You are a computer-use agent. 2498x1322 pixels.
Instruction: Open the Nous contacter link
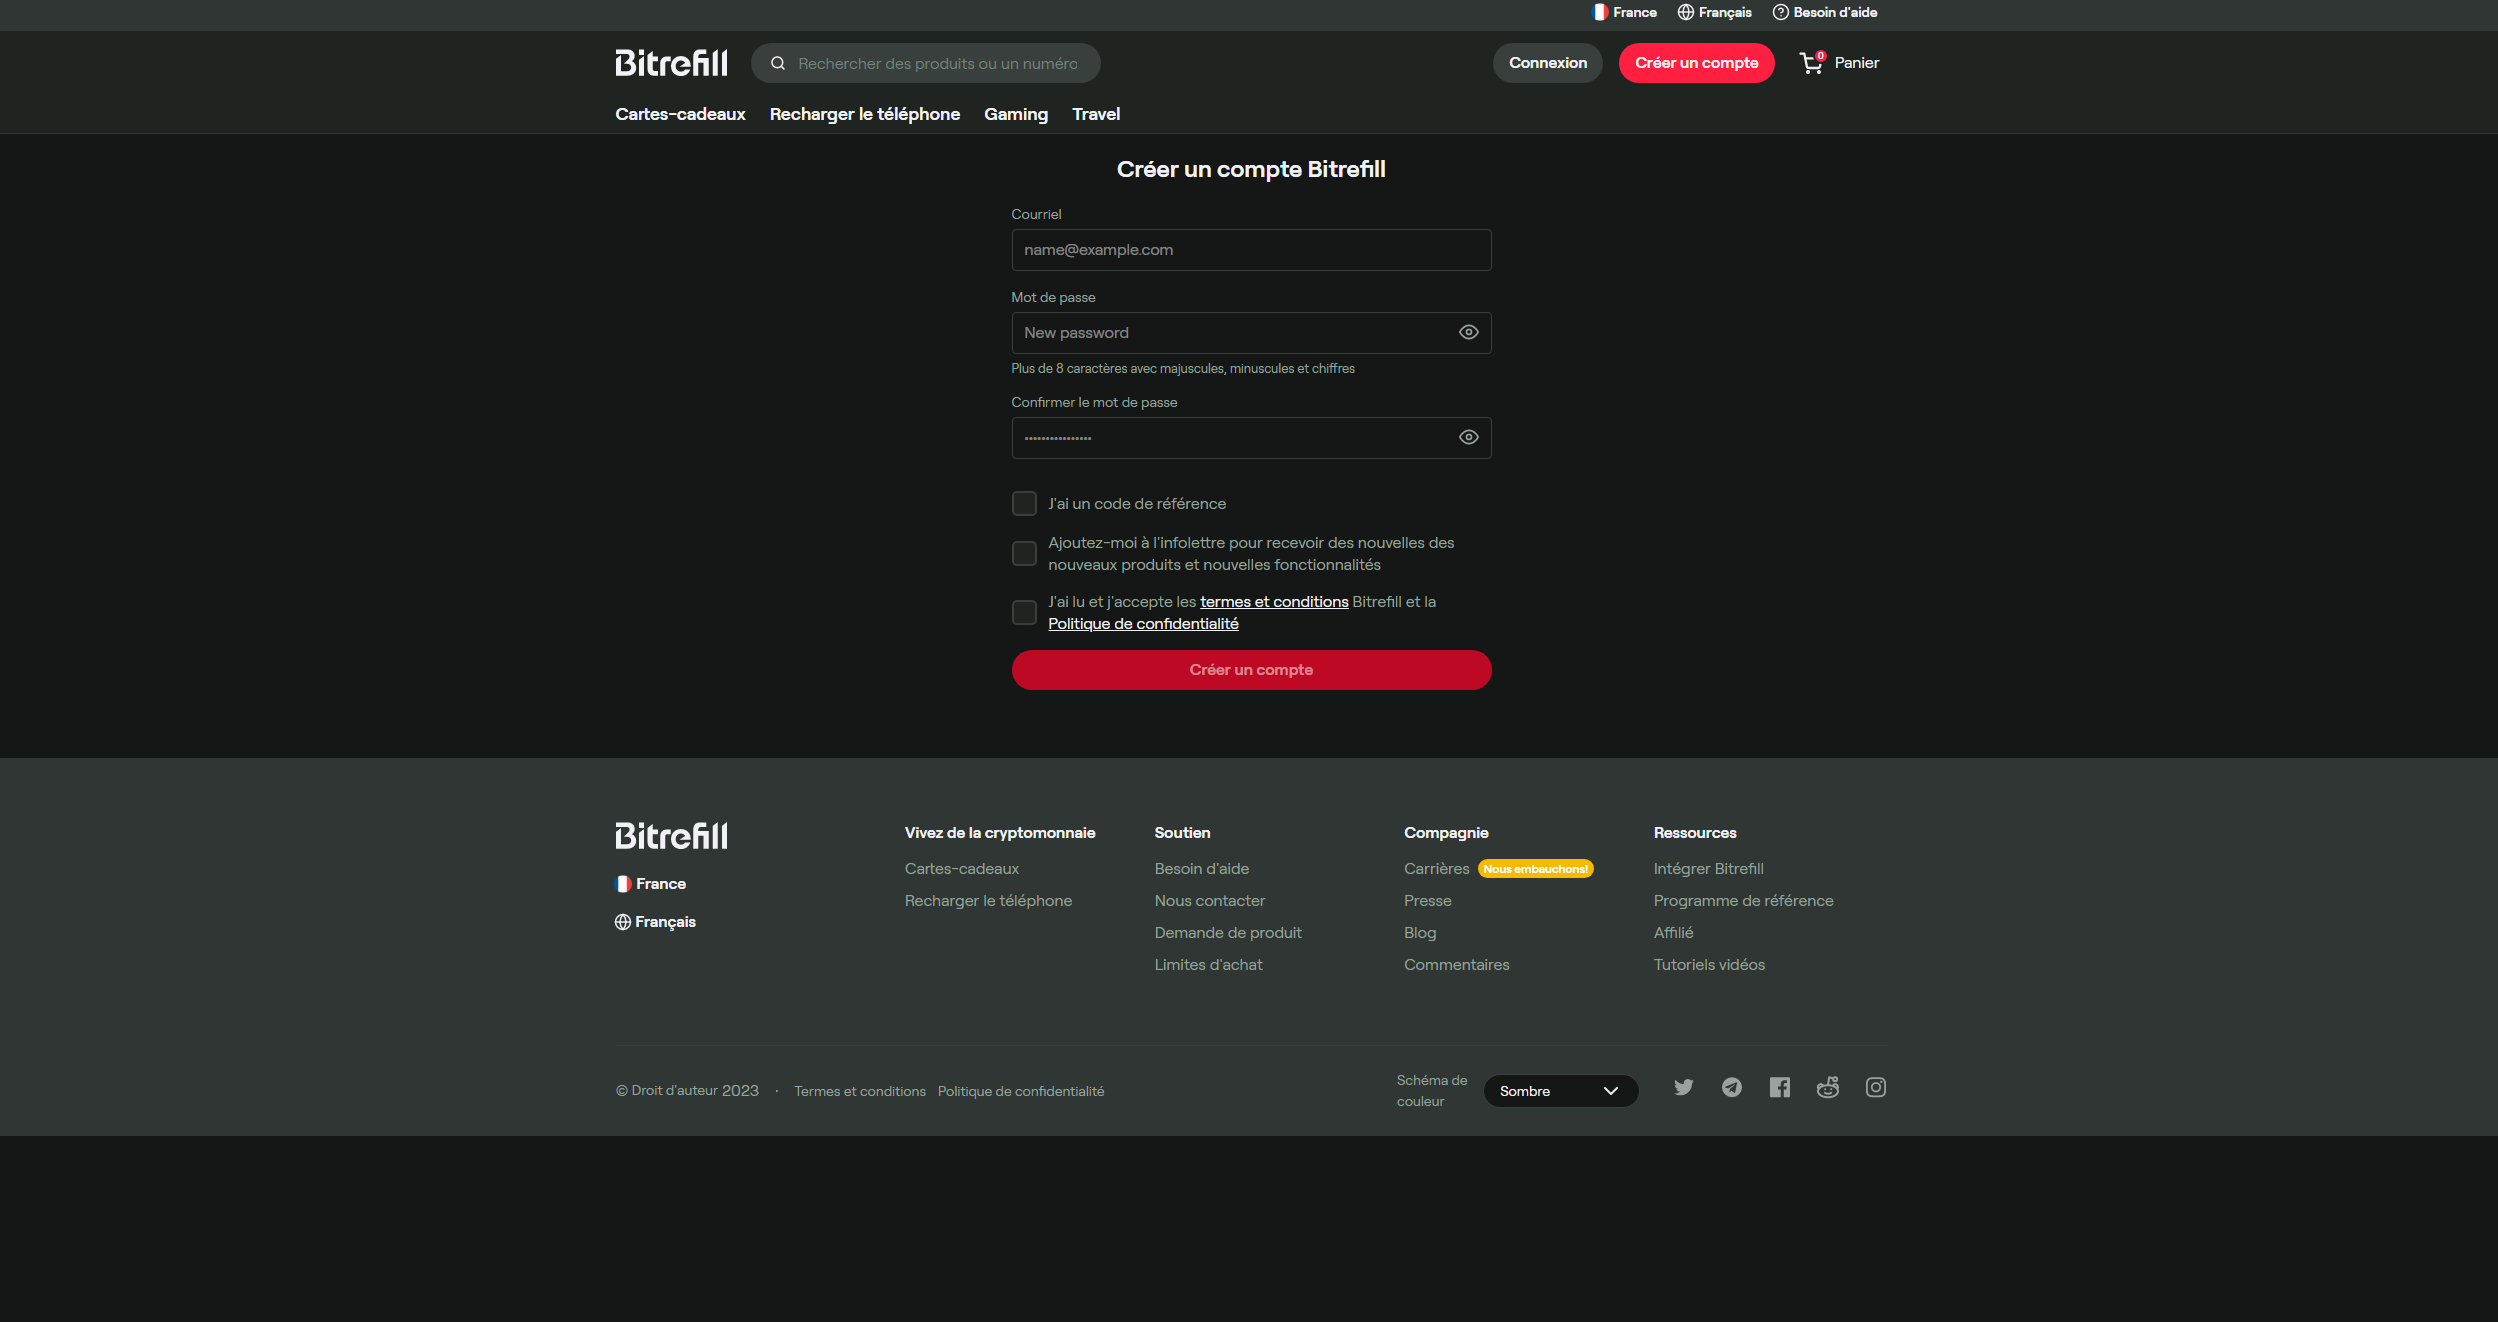click(x=1210, y=901)
